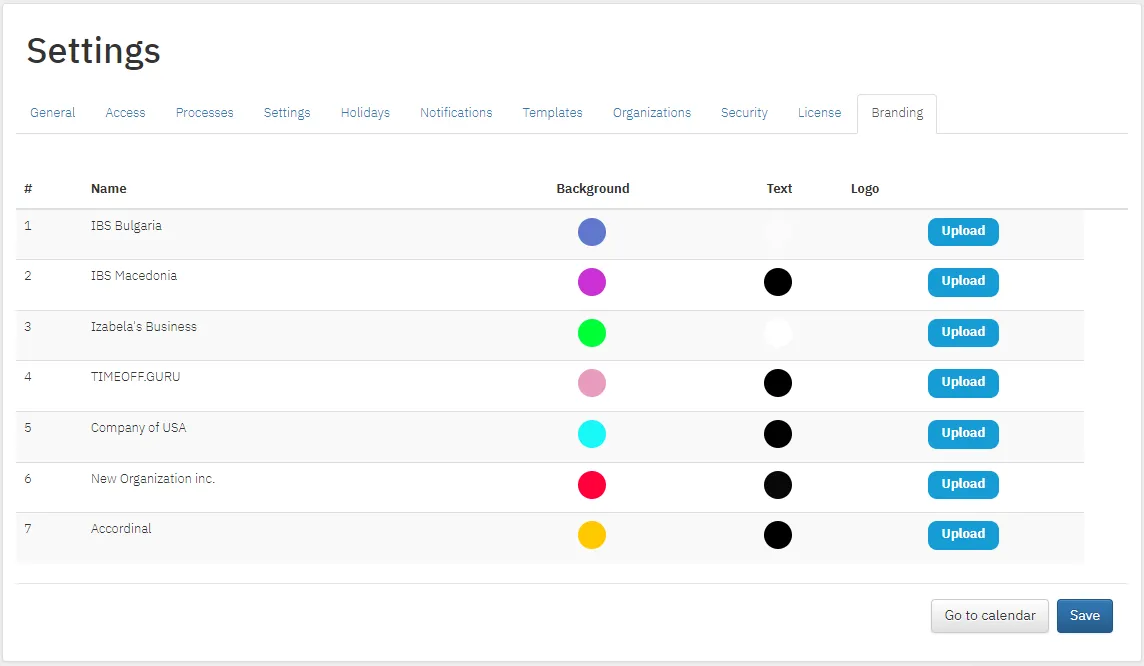The image size is (1144, 666).
Task: Change Accordinal text color swatch
Action: (x=778, y=535)
